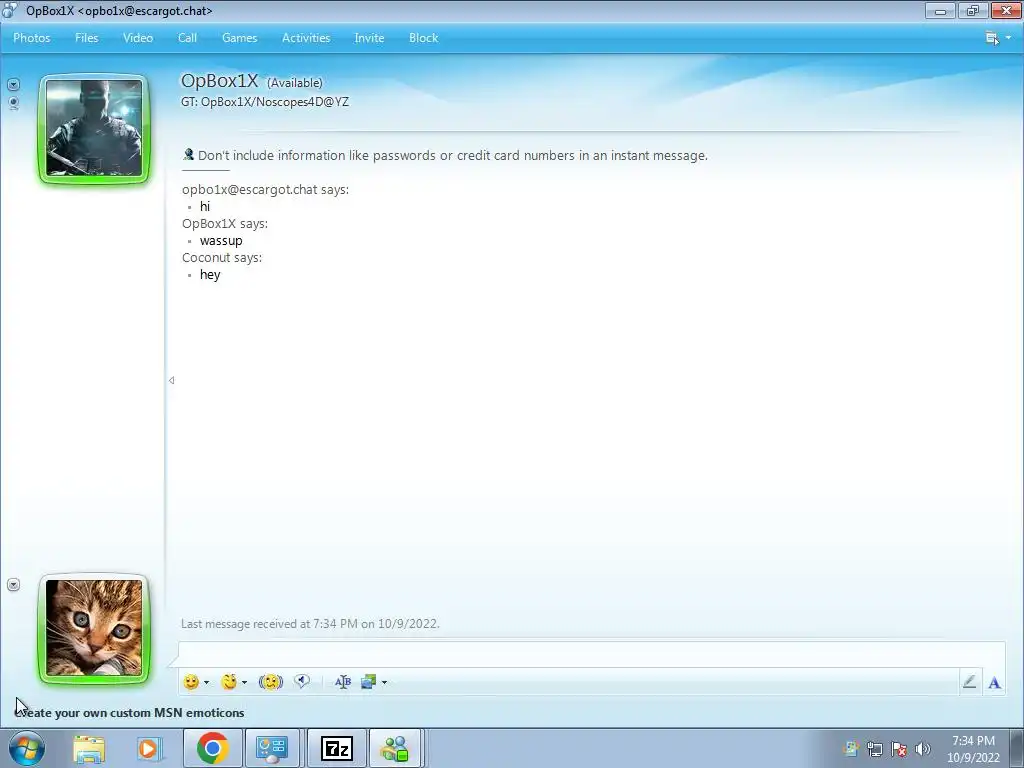Screen dimensions: 1024x768
Task: Click the background picture icon
Action: [x=368, y=682]
